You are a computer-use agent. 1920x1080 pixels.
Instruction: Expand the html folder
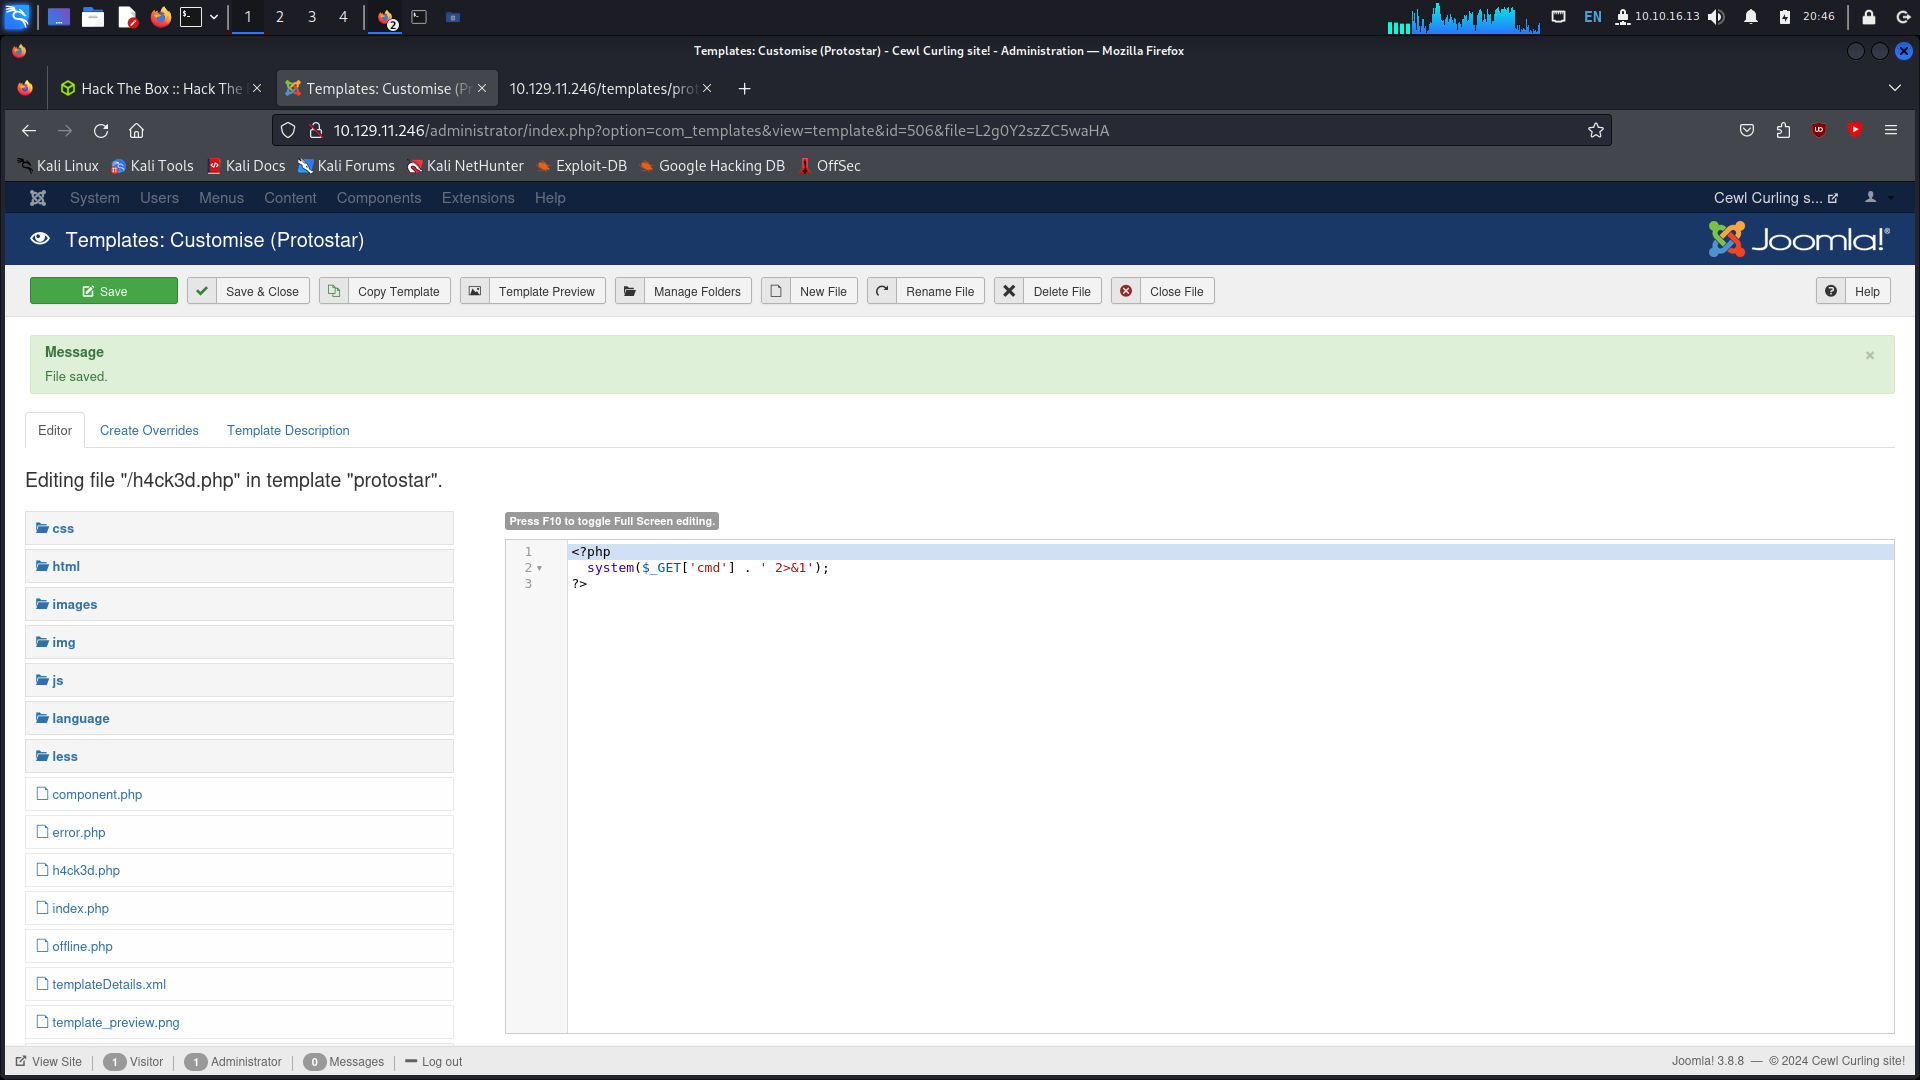(x=239, y=567)
